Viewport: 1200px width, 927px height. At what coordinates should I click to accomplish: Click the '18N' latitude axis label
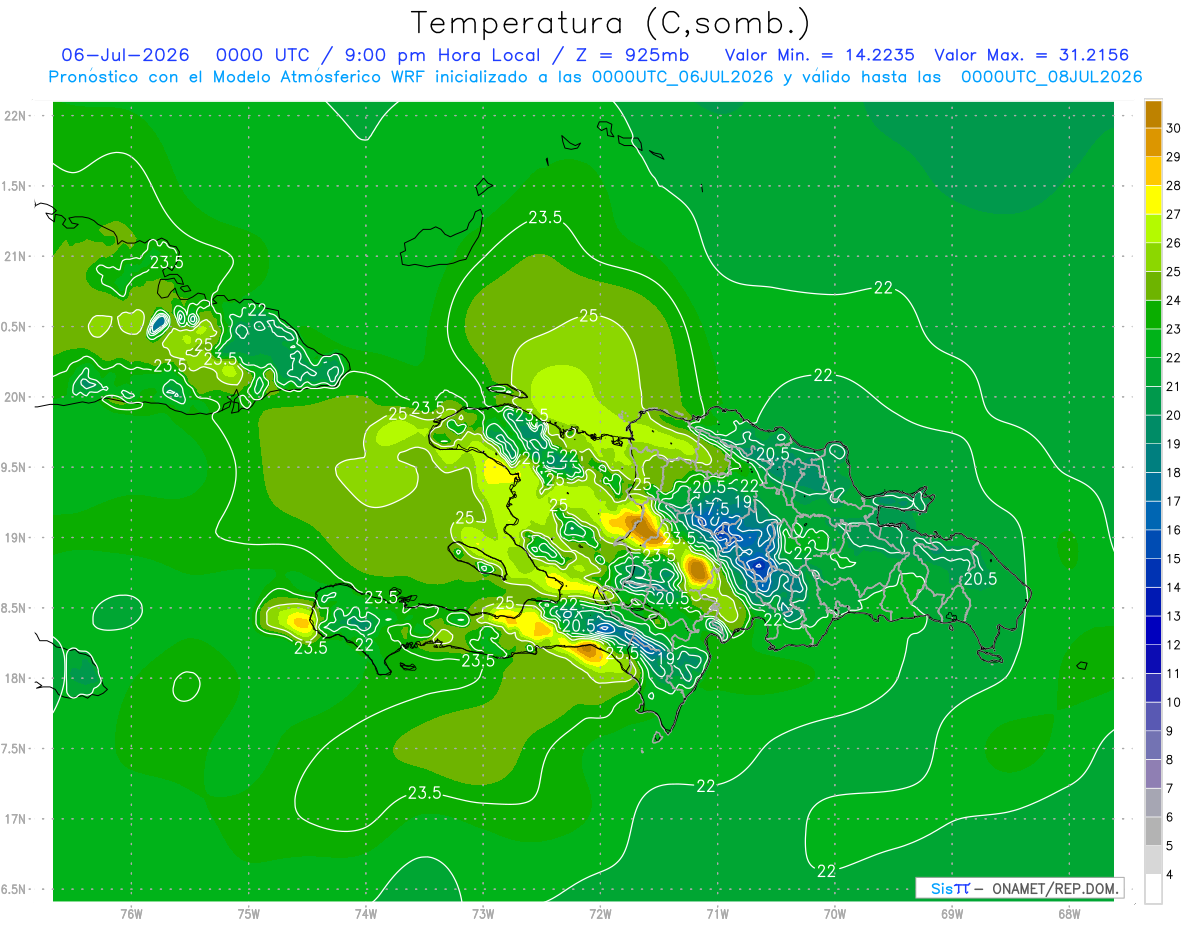[x=16, y=678]
